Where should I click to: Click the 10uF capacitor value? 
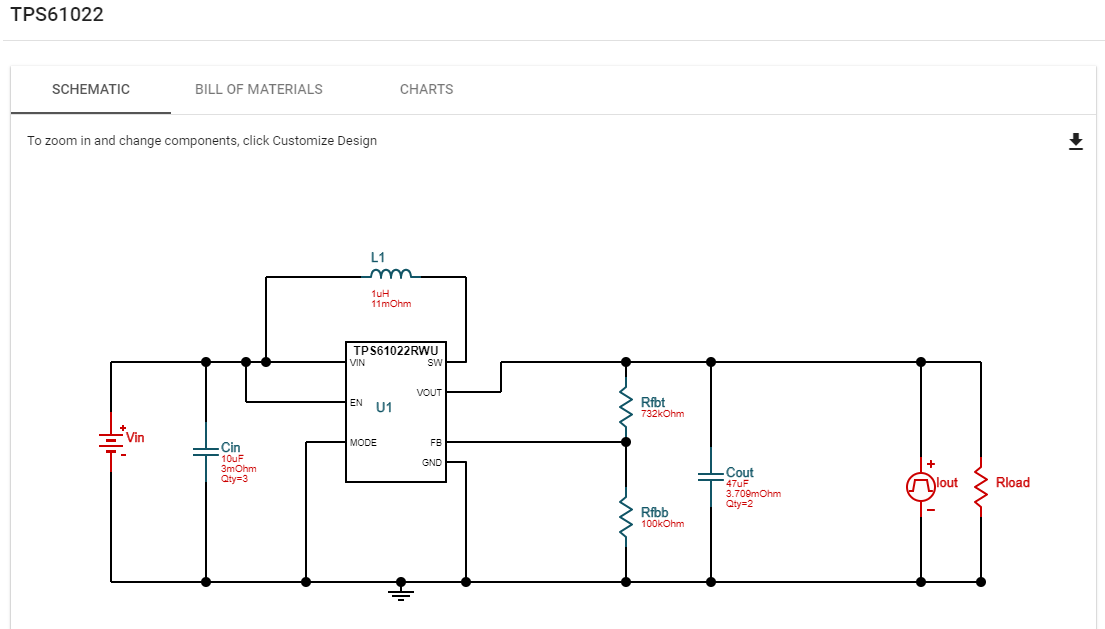233,459
